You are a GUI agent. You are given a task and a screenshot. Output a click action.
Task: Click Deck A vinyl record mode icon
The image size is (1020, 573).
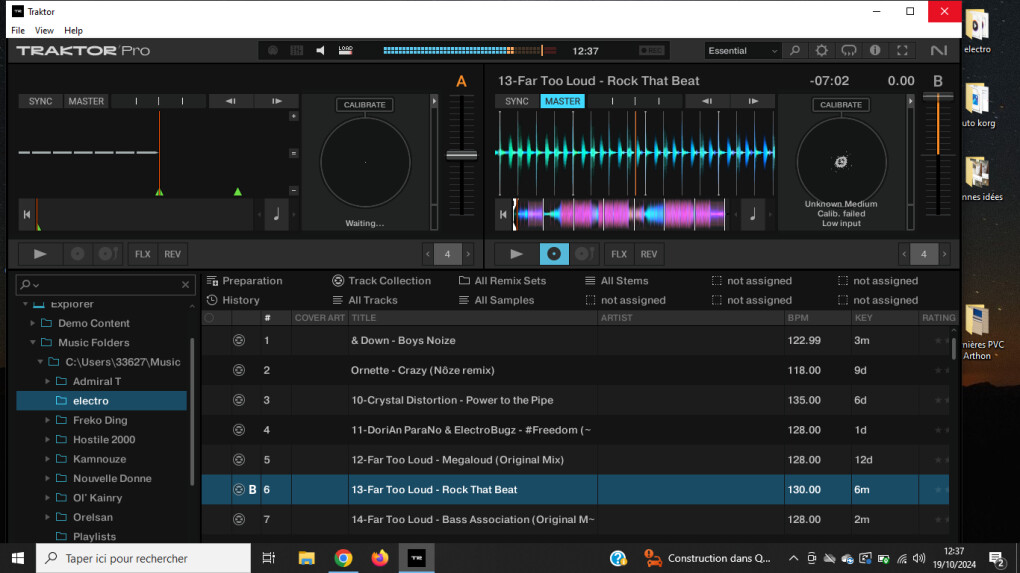pyautogui.click(x=77, y=254)
